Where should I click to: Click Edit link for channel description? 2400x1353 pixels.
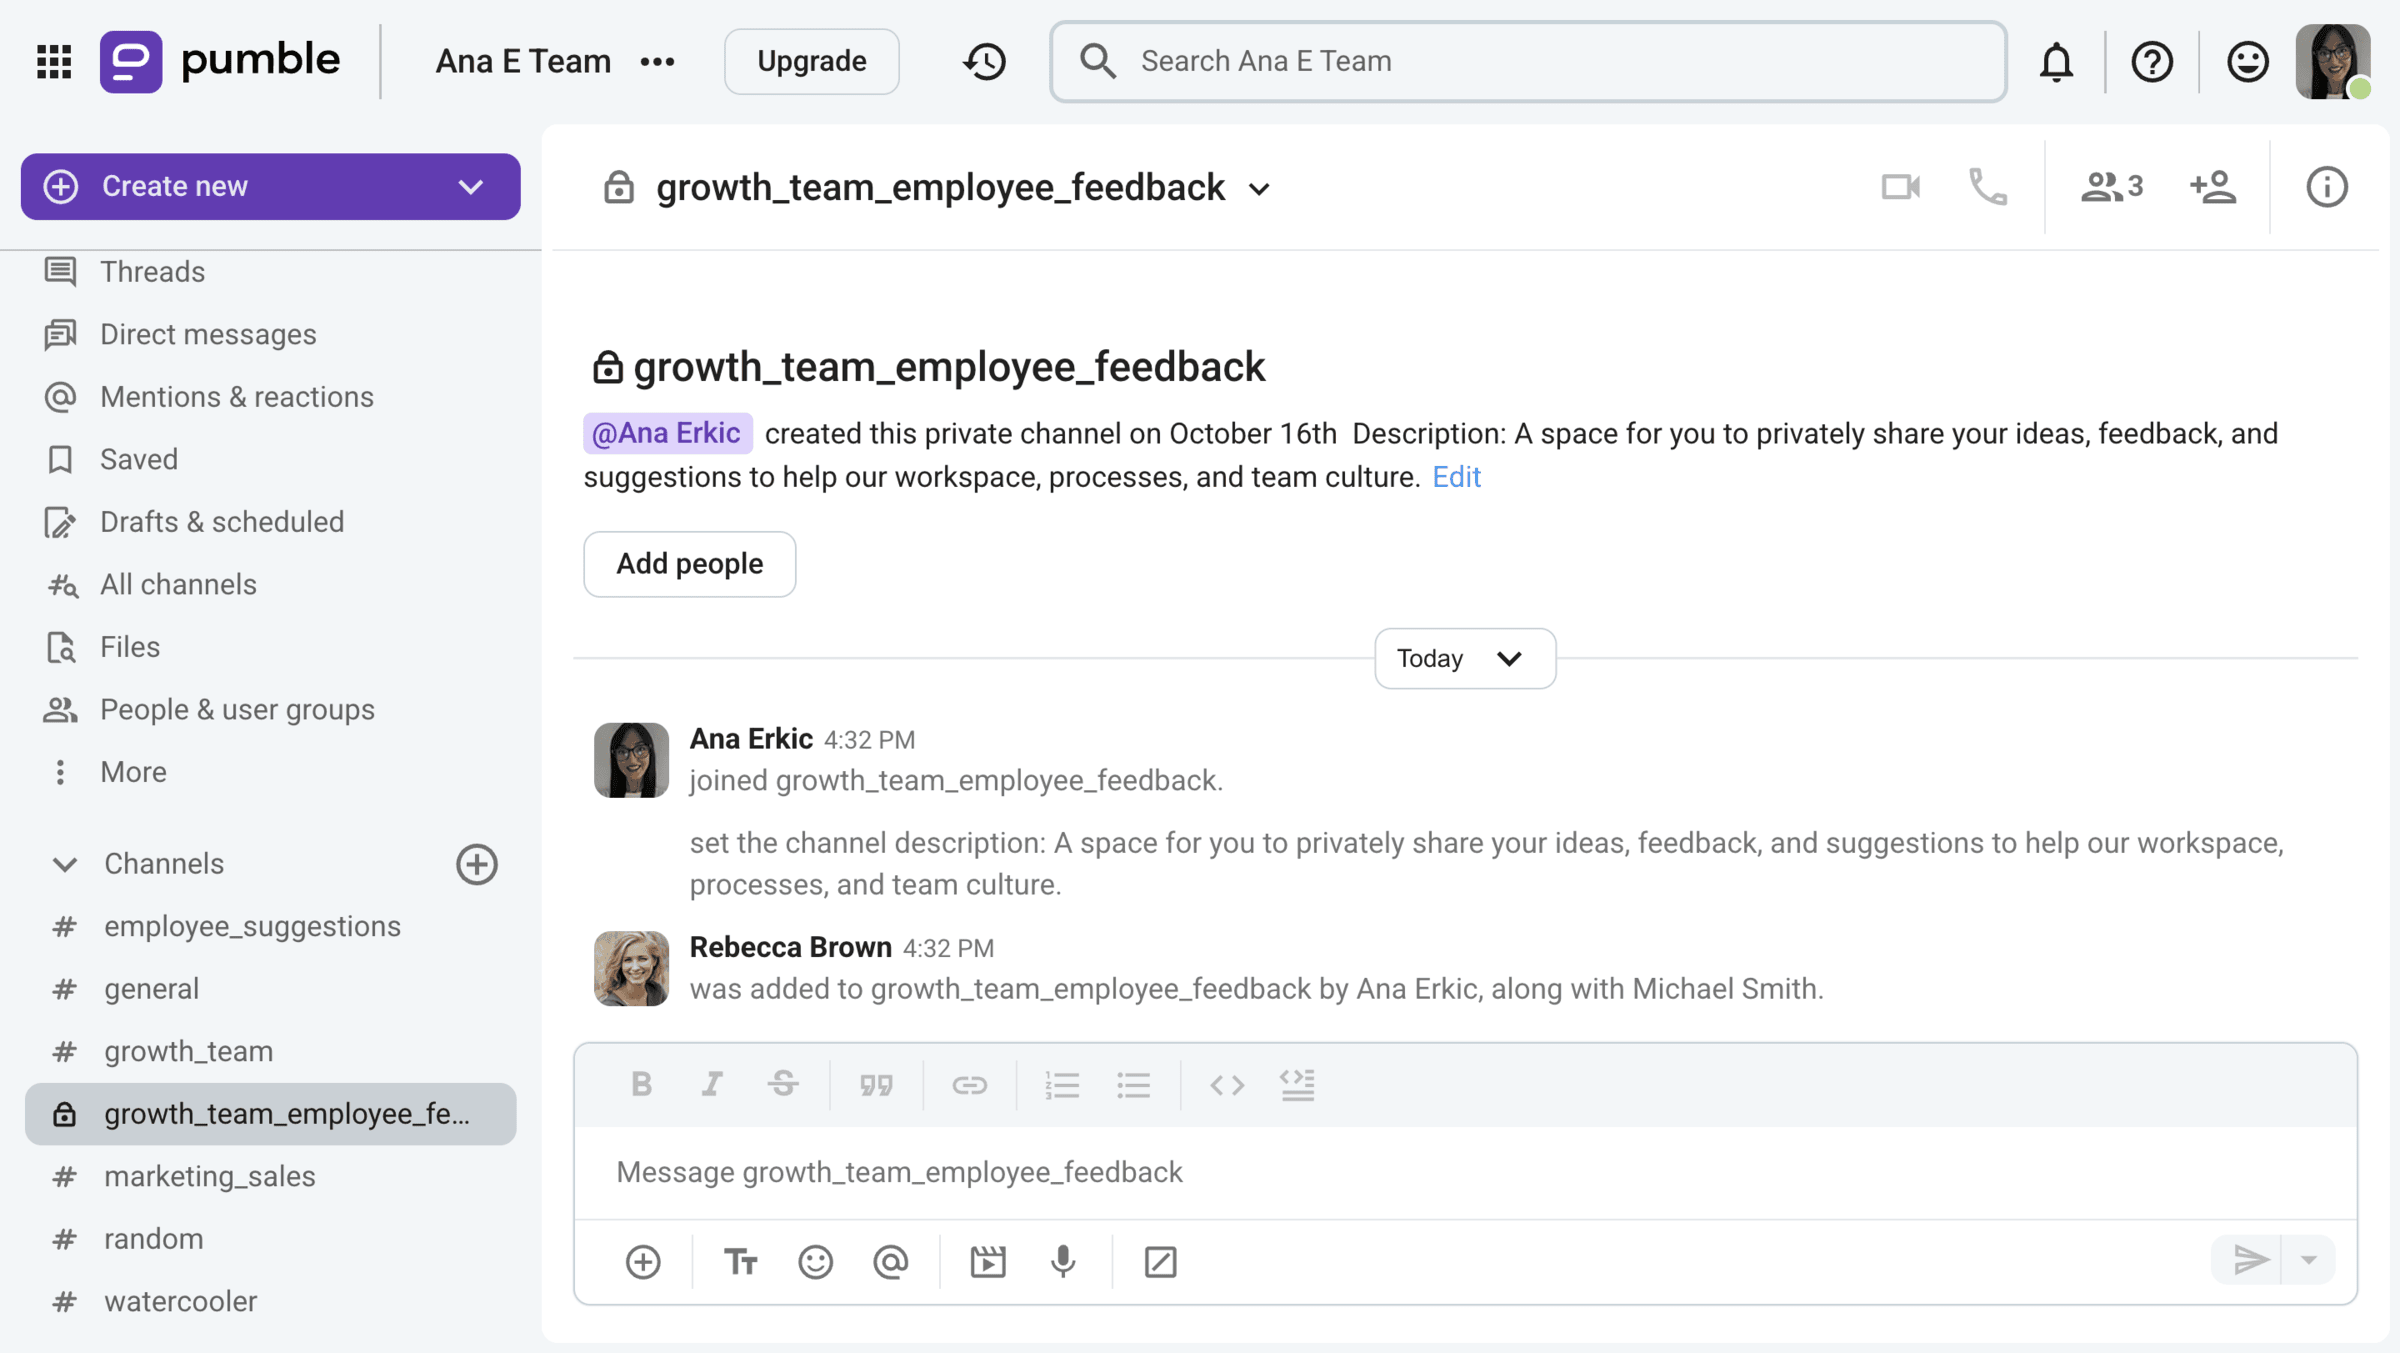click(1455, 477)
